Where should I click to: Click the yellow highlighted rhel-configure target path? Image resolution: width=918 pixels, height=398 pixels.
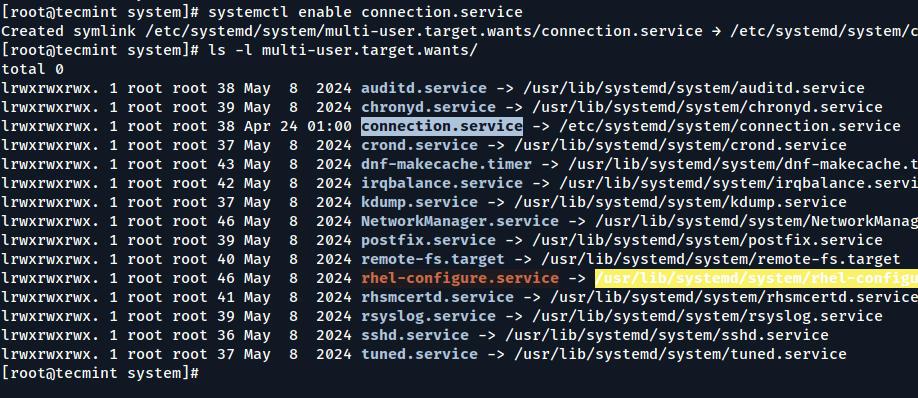[756, 278]
